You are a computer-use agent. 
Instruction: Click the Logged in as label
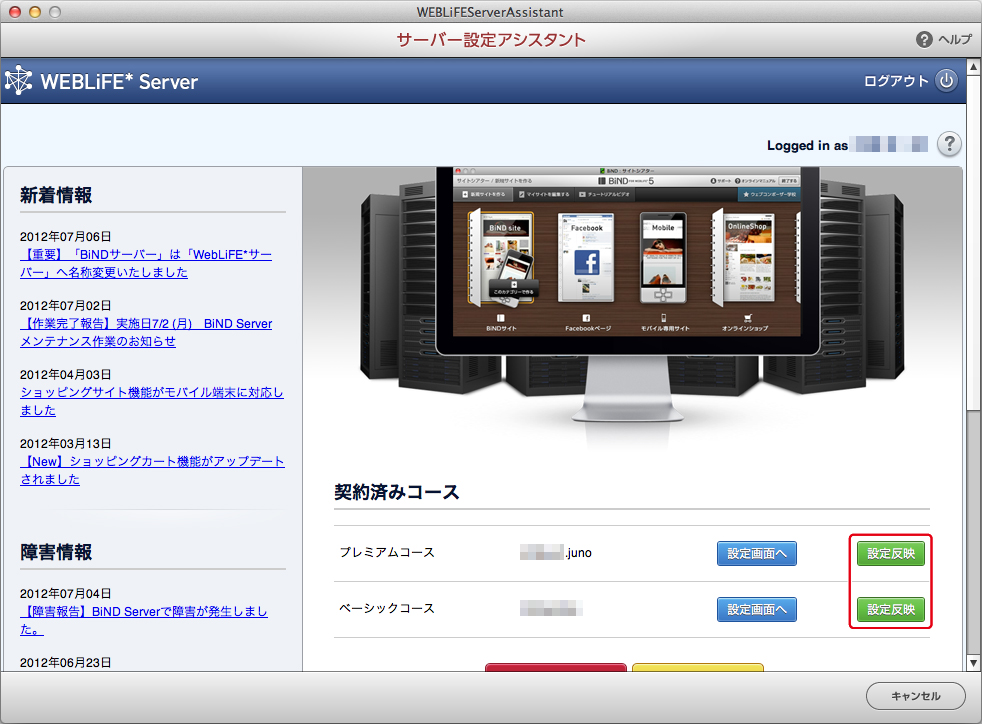coord(807,145)
